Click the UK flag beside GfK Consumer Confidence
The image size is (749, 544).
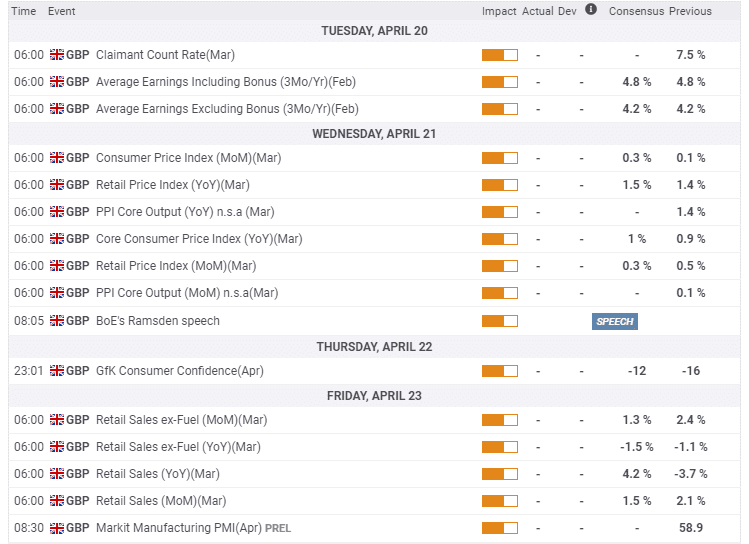coord(57,371)
